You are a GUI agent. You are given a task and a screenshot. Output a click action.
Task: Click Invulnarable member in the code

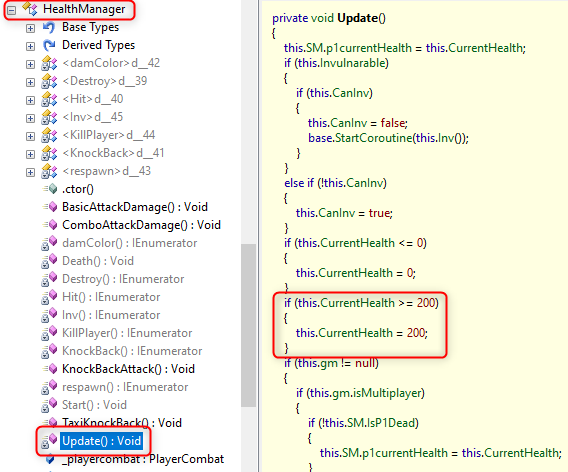pos(352,63)
